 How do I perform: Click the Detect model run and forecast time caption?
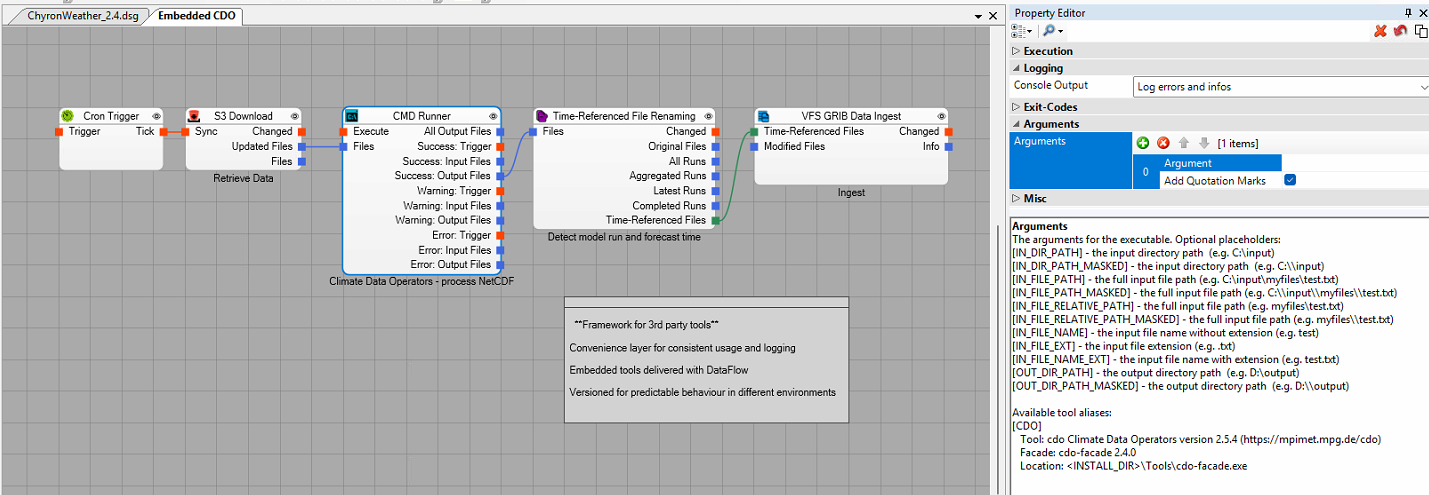[x=624, y=237]
